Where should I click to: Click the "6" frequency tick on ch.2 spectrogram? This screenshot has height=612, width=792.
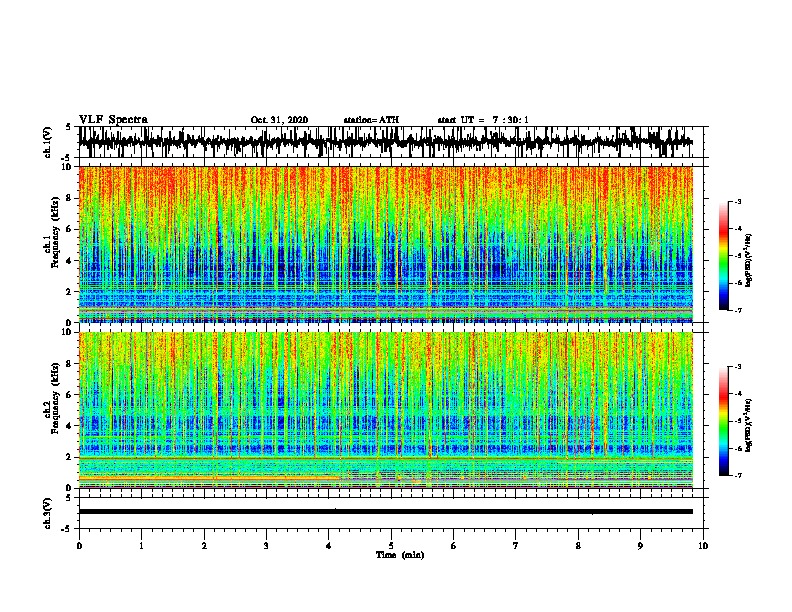click(x=70, y=394)
